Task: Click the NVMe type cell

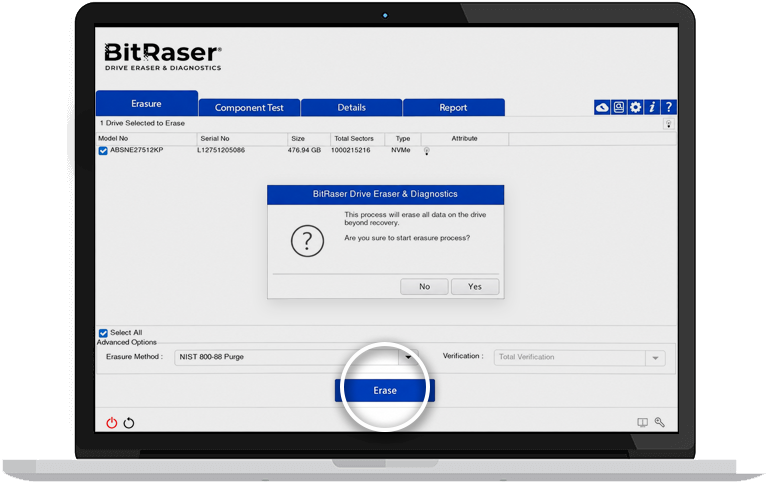Action: tap(401, 150)
